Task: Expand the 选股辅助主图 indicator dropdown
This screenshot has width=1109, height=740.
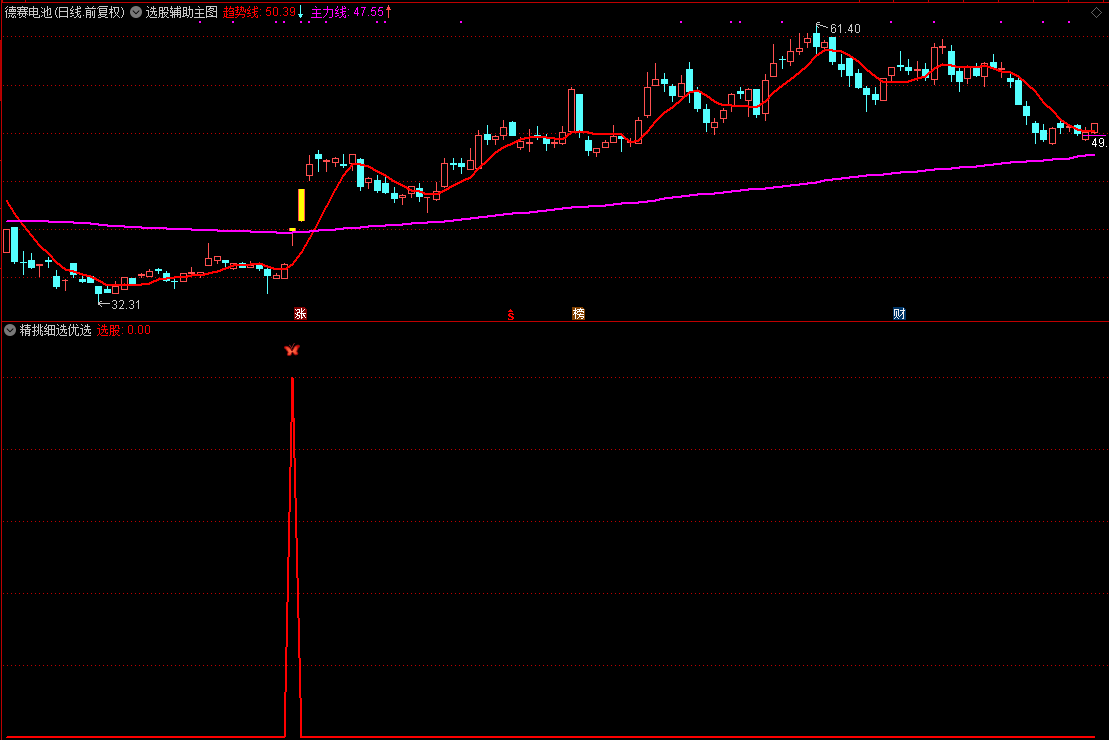Action: 136,13
